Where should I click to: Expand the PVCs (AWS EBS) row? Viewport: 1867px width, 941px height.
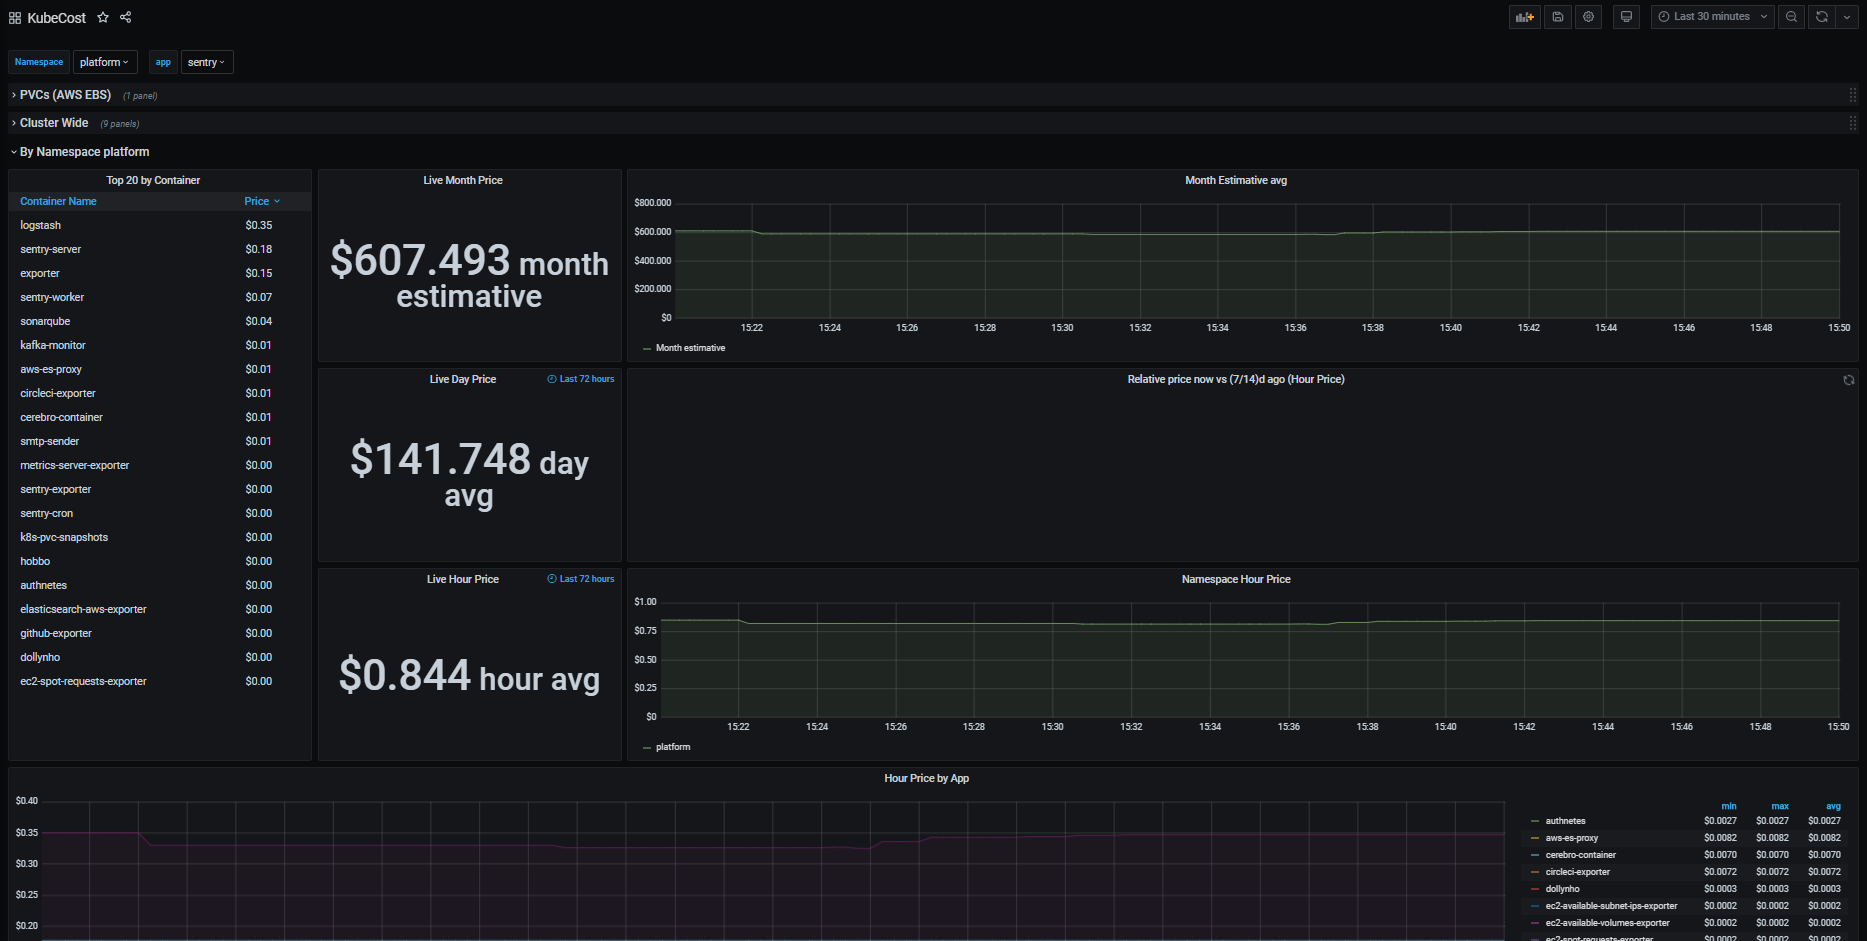point(65,95)
